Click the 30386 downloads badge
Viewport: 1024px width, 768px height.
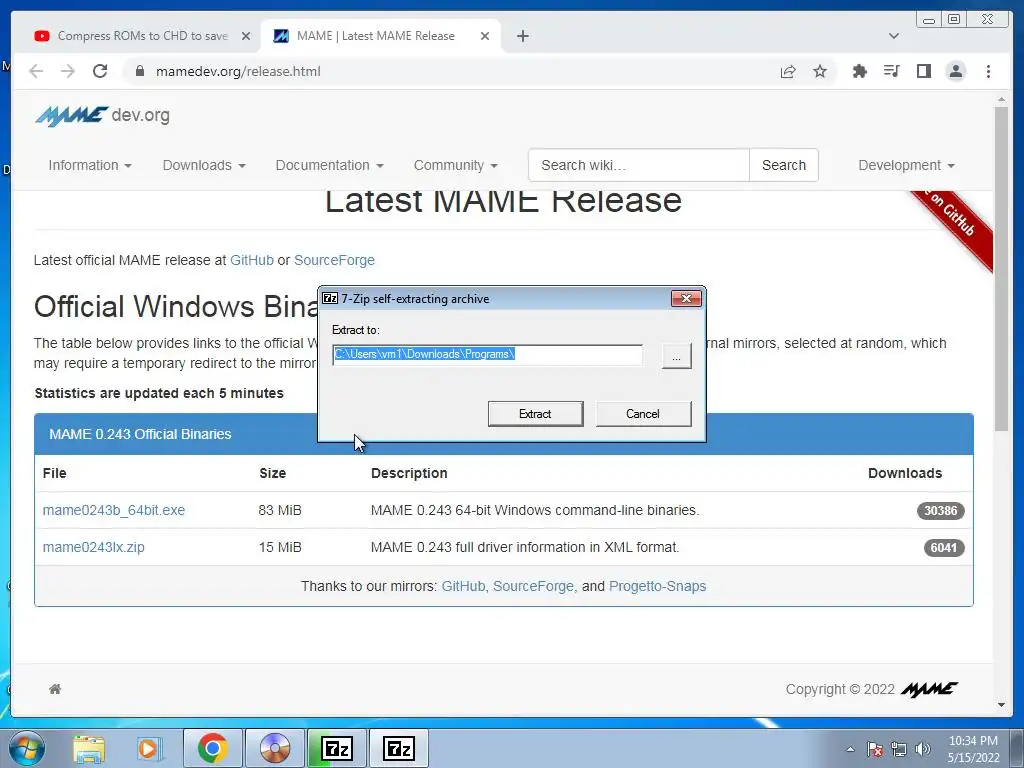(x=940, y=511)
